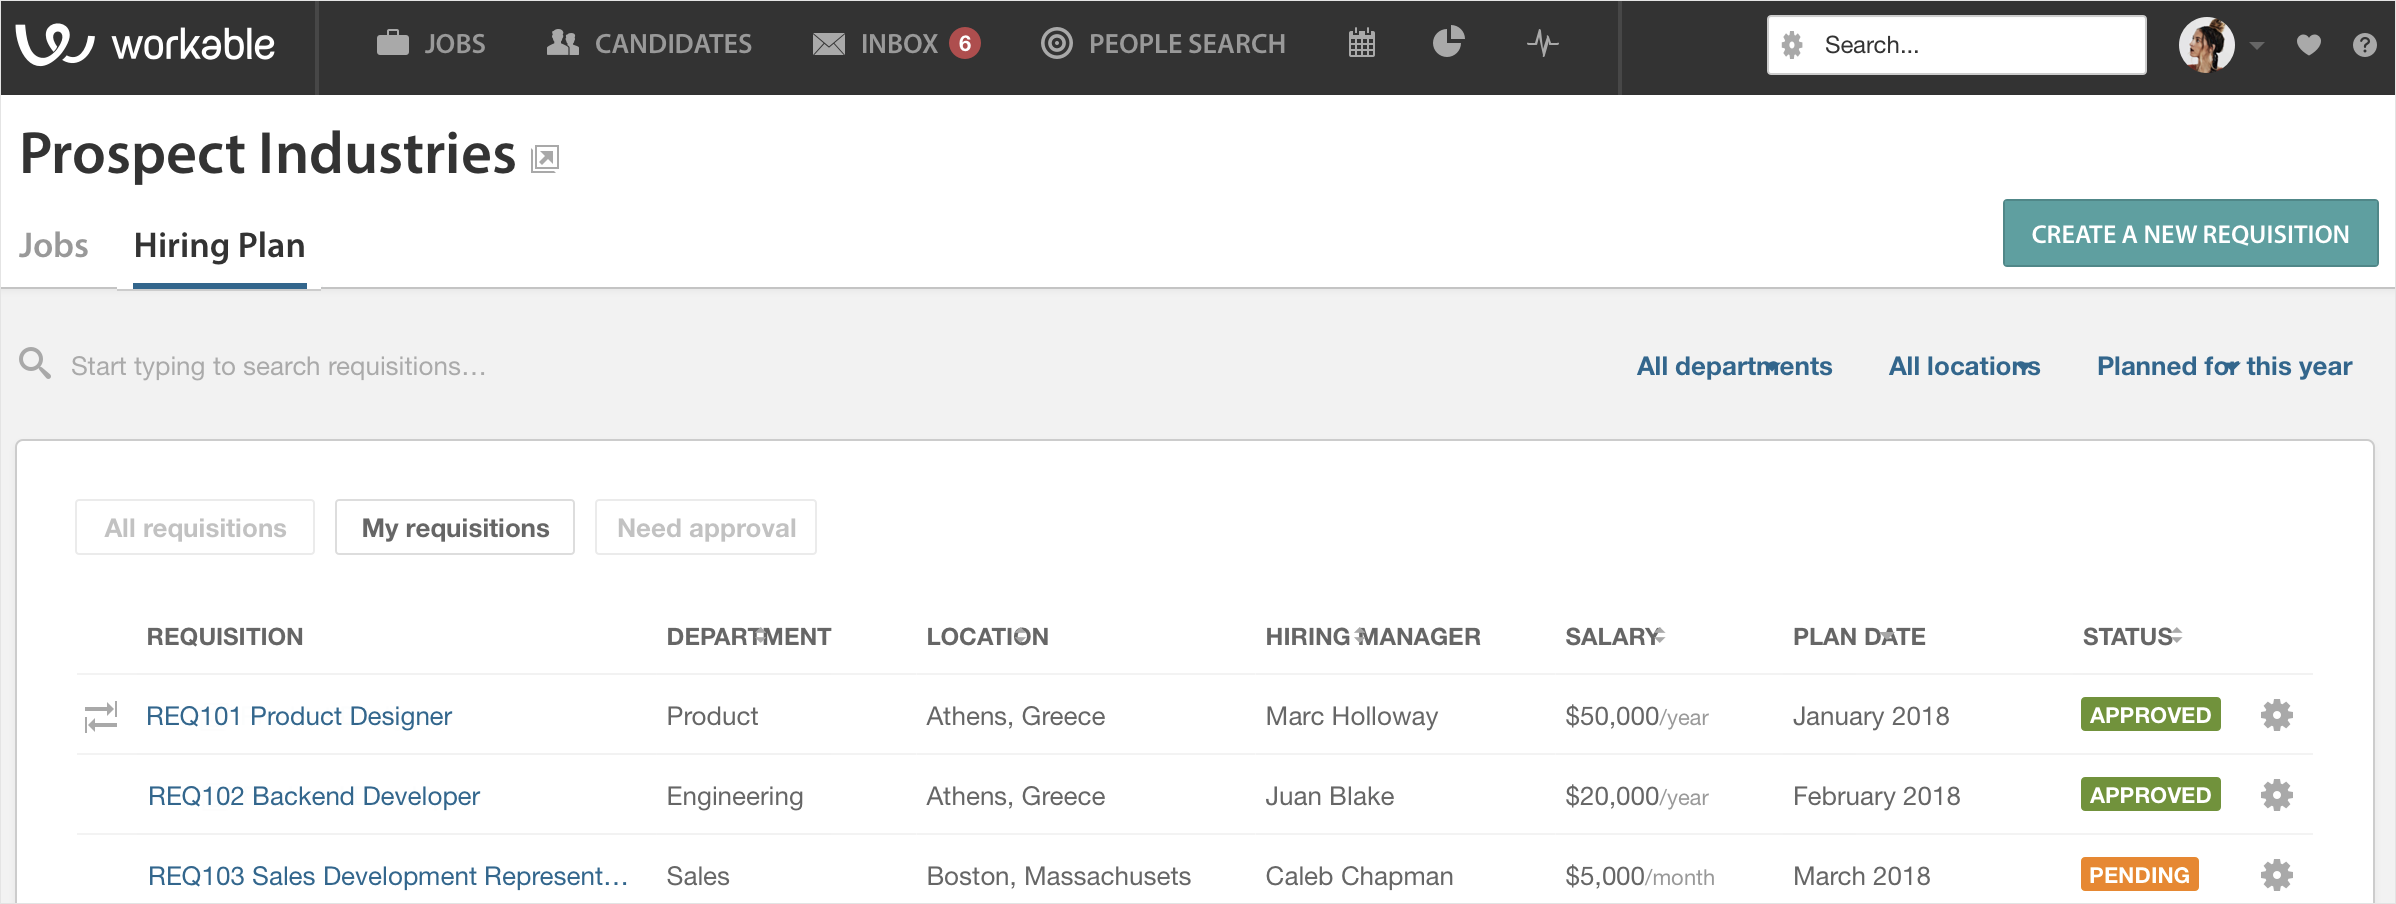Select the Hiring Plan tab
Screen dimensions: 2396x904
pos(220,246)
